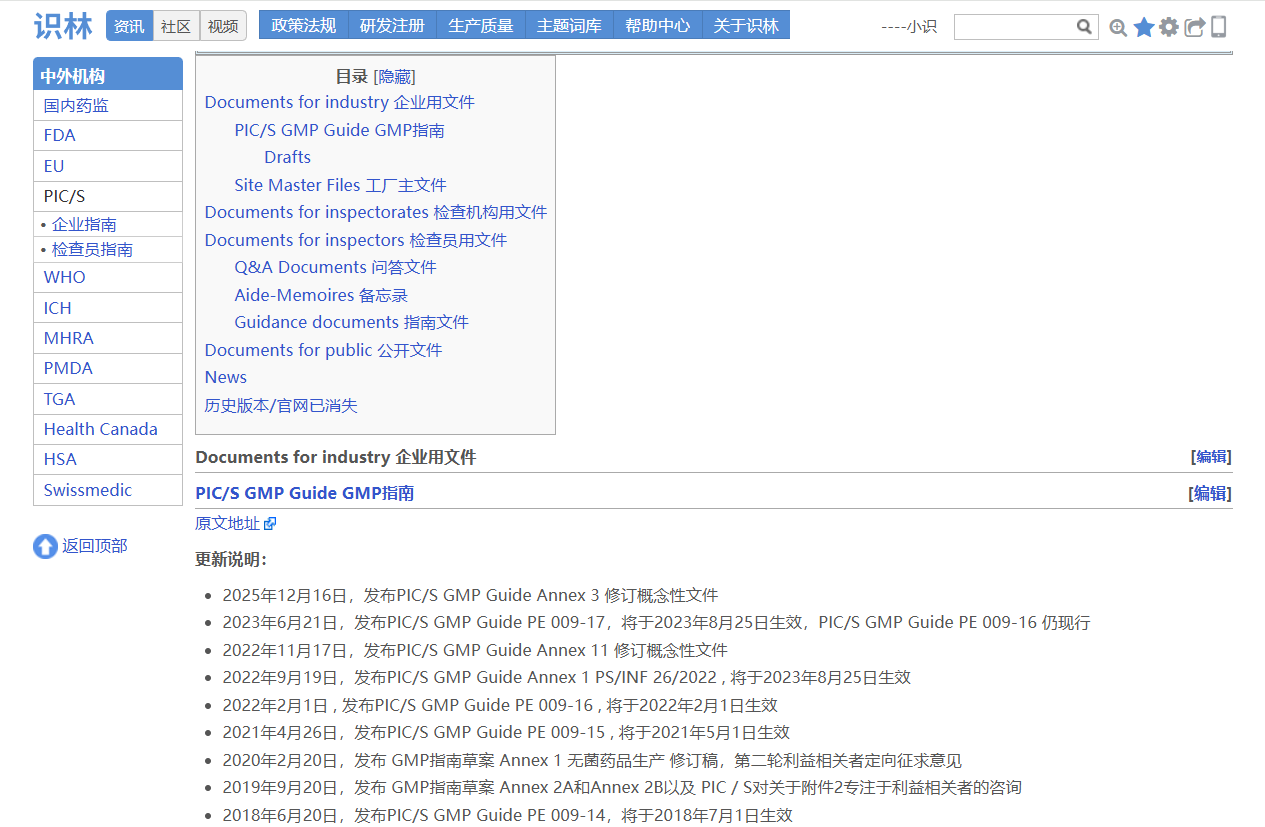Click the search magnifier icon in search box
This screenshot has height=827, width=1265.
[x=1084, y=27]
